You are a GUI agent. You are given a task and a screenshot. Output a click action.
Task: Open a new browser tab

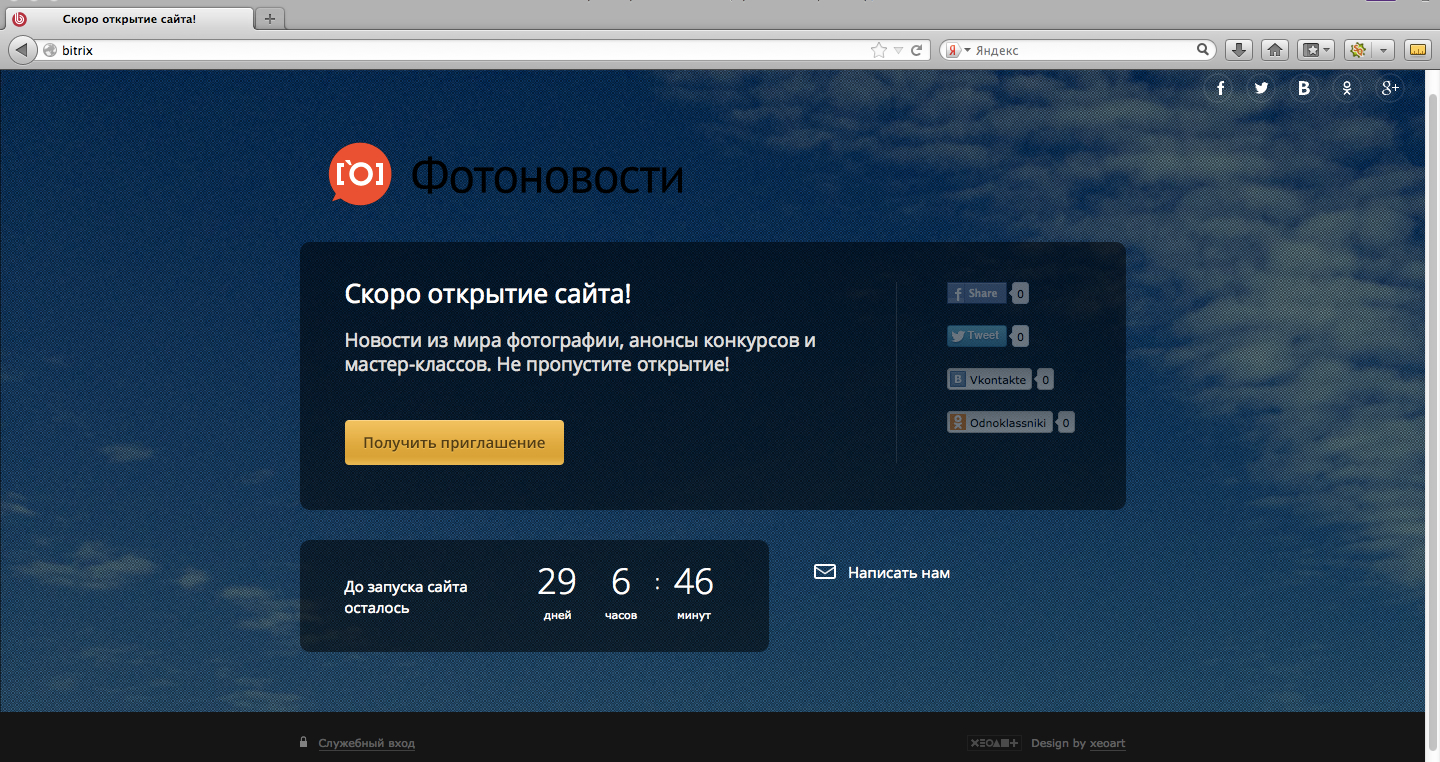pyautogui.click(x=269, y=19)
